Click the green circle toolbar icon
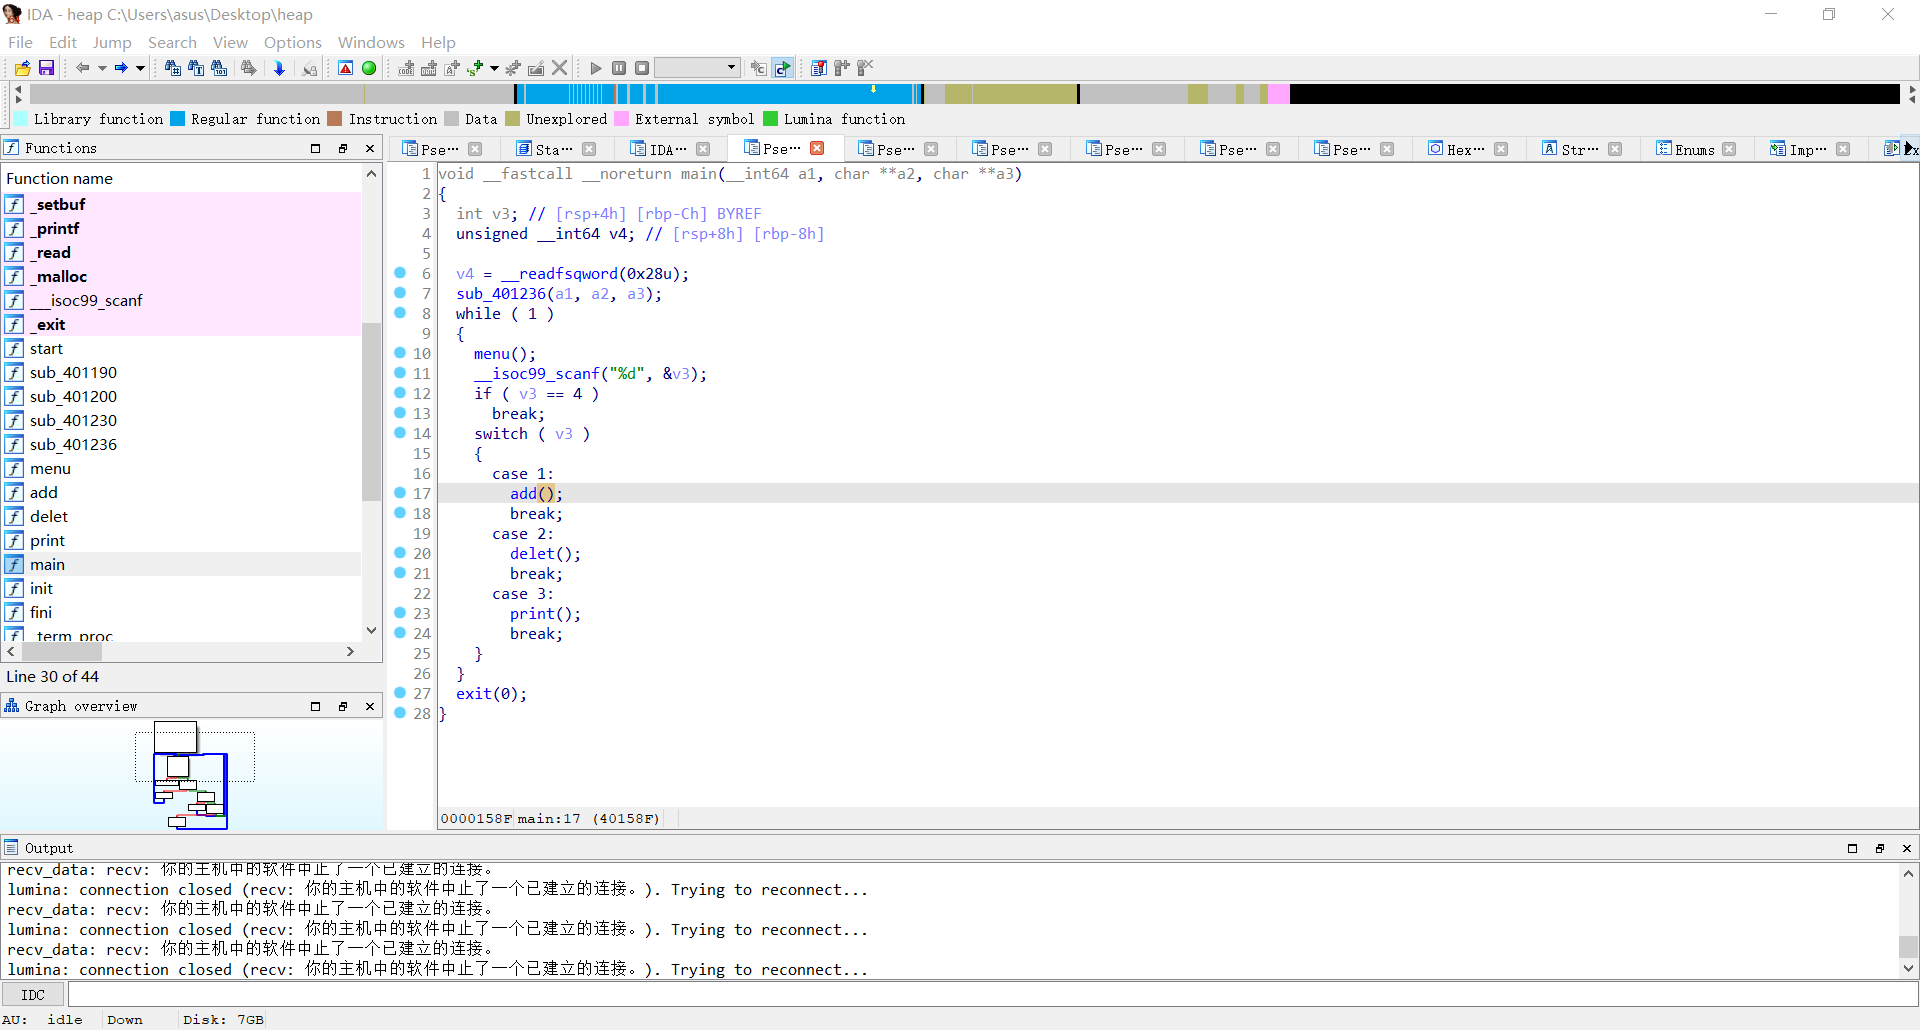The width and height of the screenshot is (1920, 1030). coord(369,68)
